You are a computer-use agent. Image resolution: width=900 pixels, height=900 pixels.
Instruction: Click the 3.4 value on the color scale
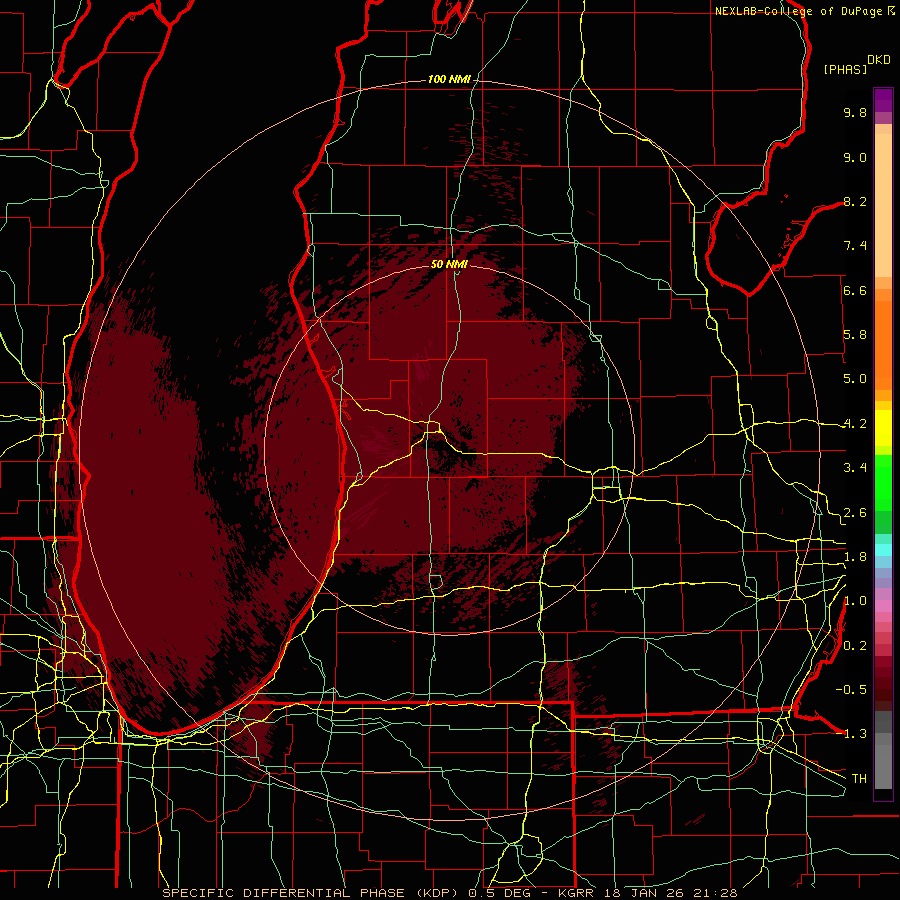[855, 468]
